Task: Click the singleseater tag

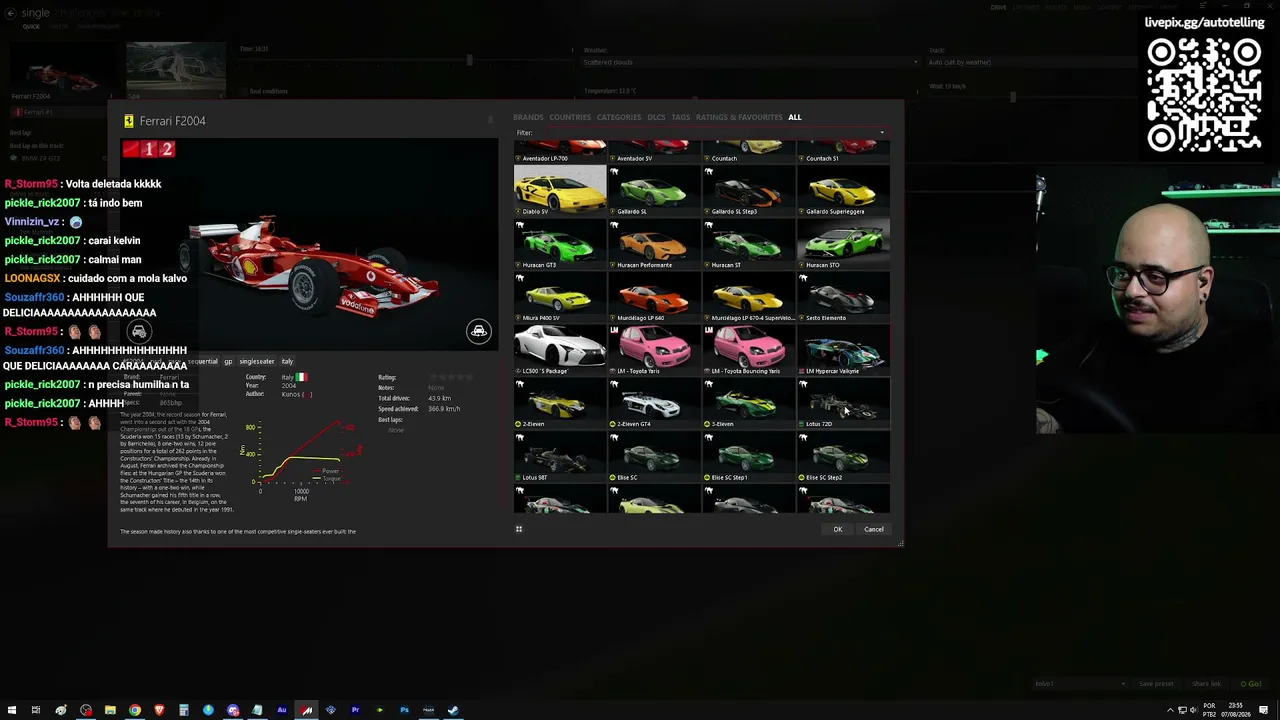Action: 257,361
